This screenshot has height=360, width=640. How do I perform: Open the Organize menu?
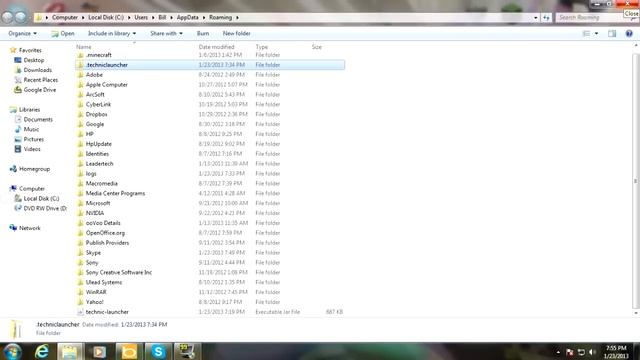click(x=22, y=33)
